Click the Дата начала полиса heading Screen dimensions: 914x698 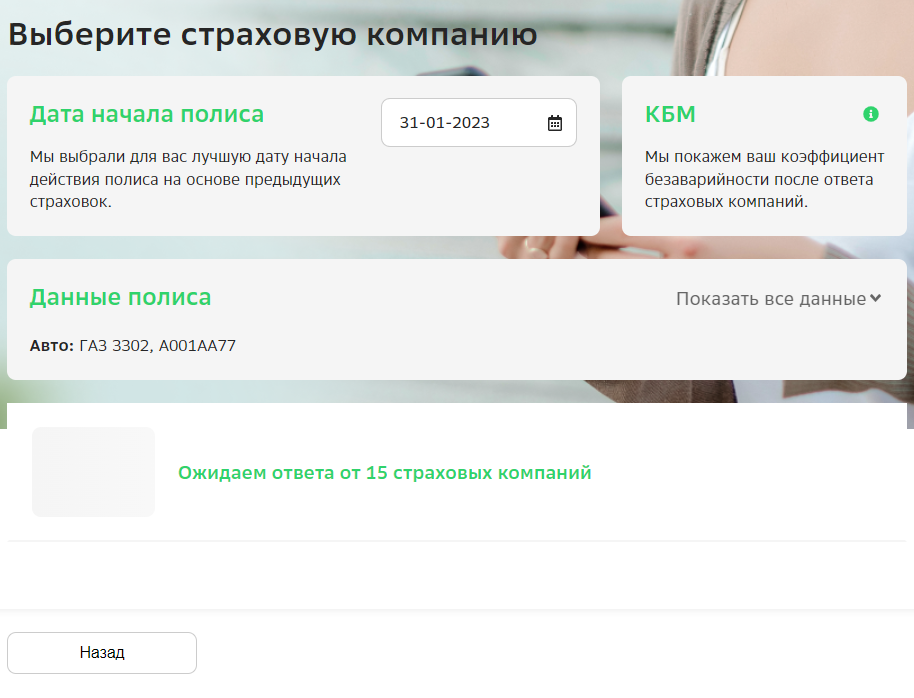click(147, 114)
